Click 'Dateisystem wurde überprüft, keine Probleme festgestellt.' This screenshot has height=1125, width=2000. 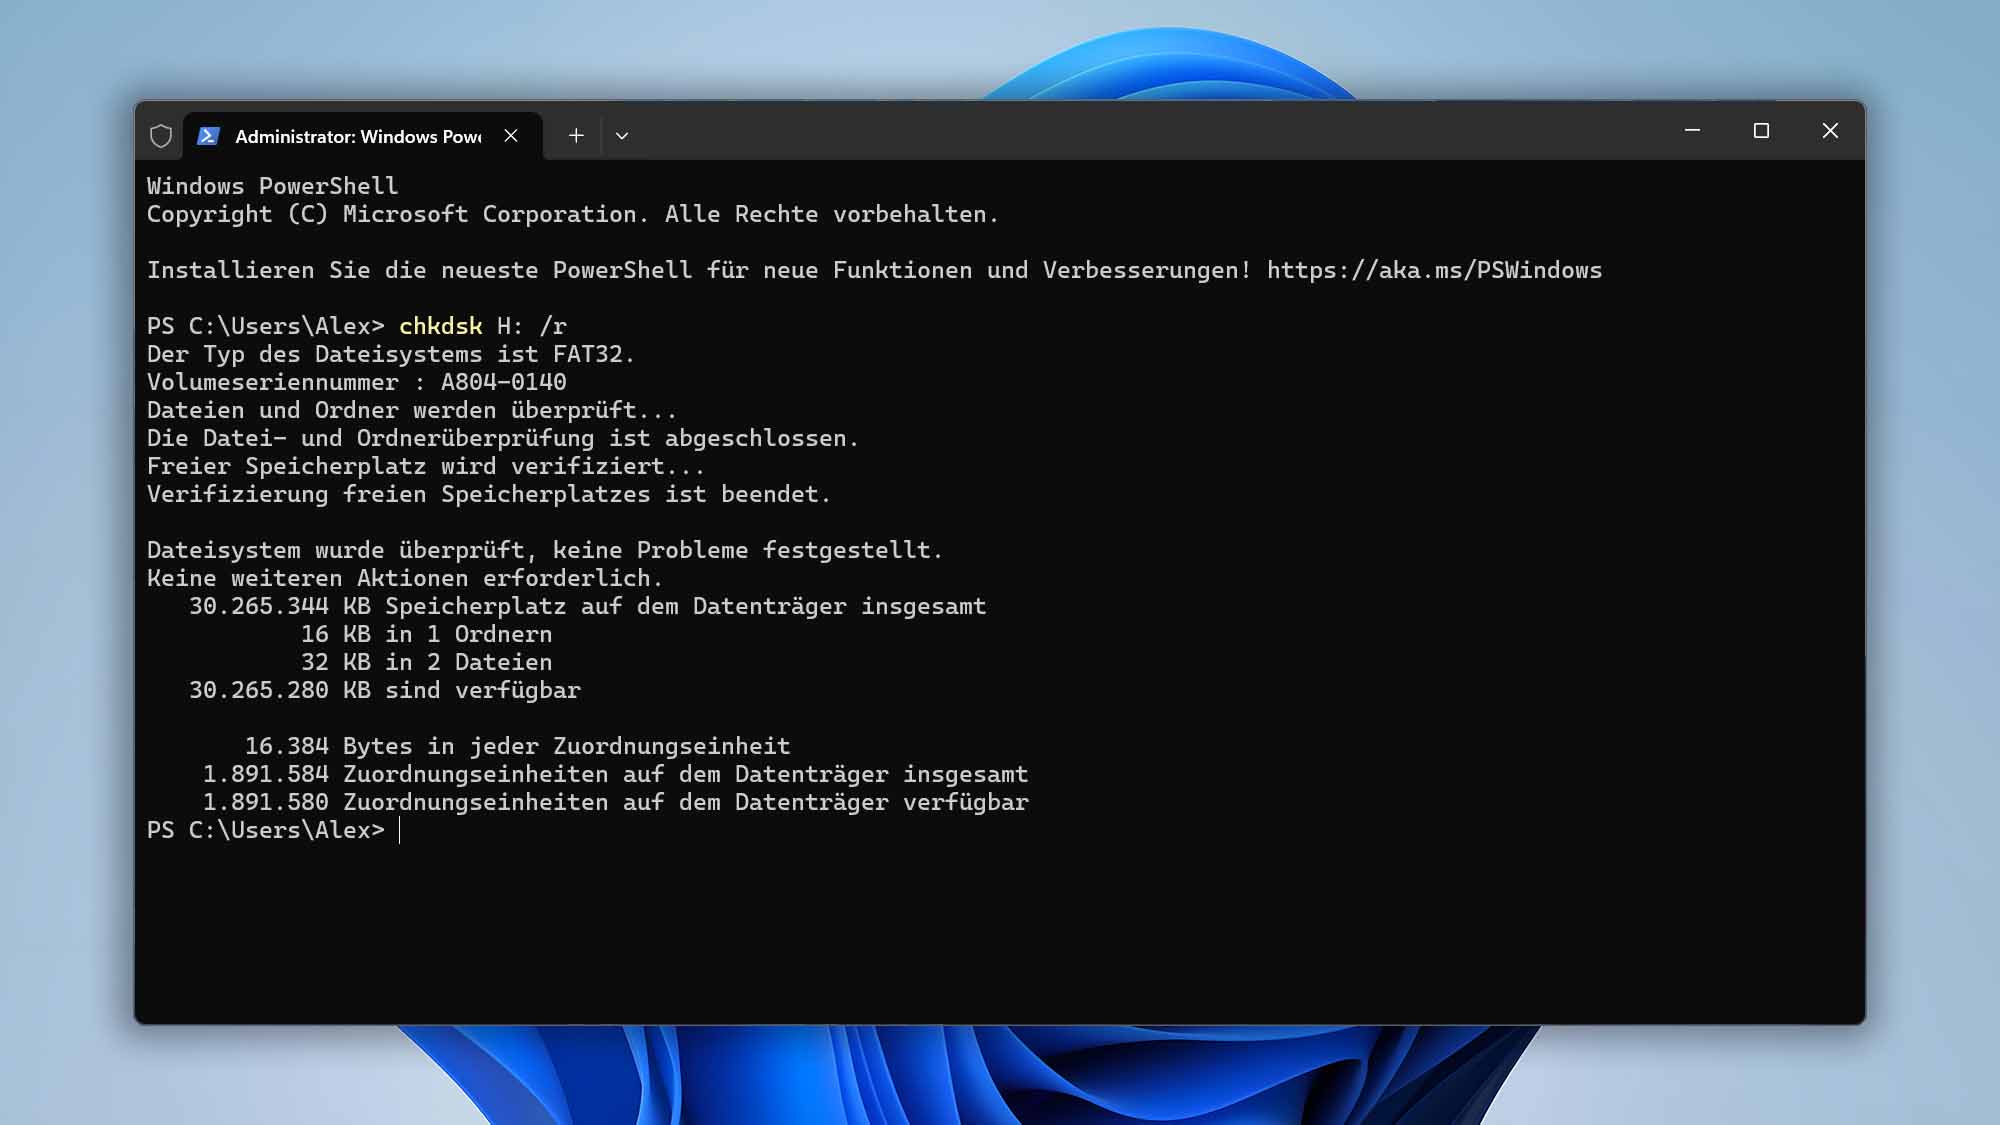point(545,550)
